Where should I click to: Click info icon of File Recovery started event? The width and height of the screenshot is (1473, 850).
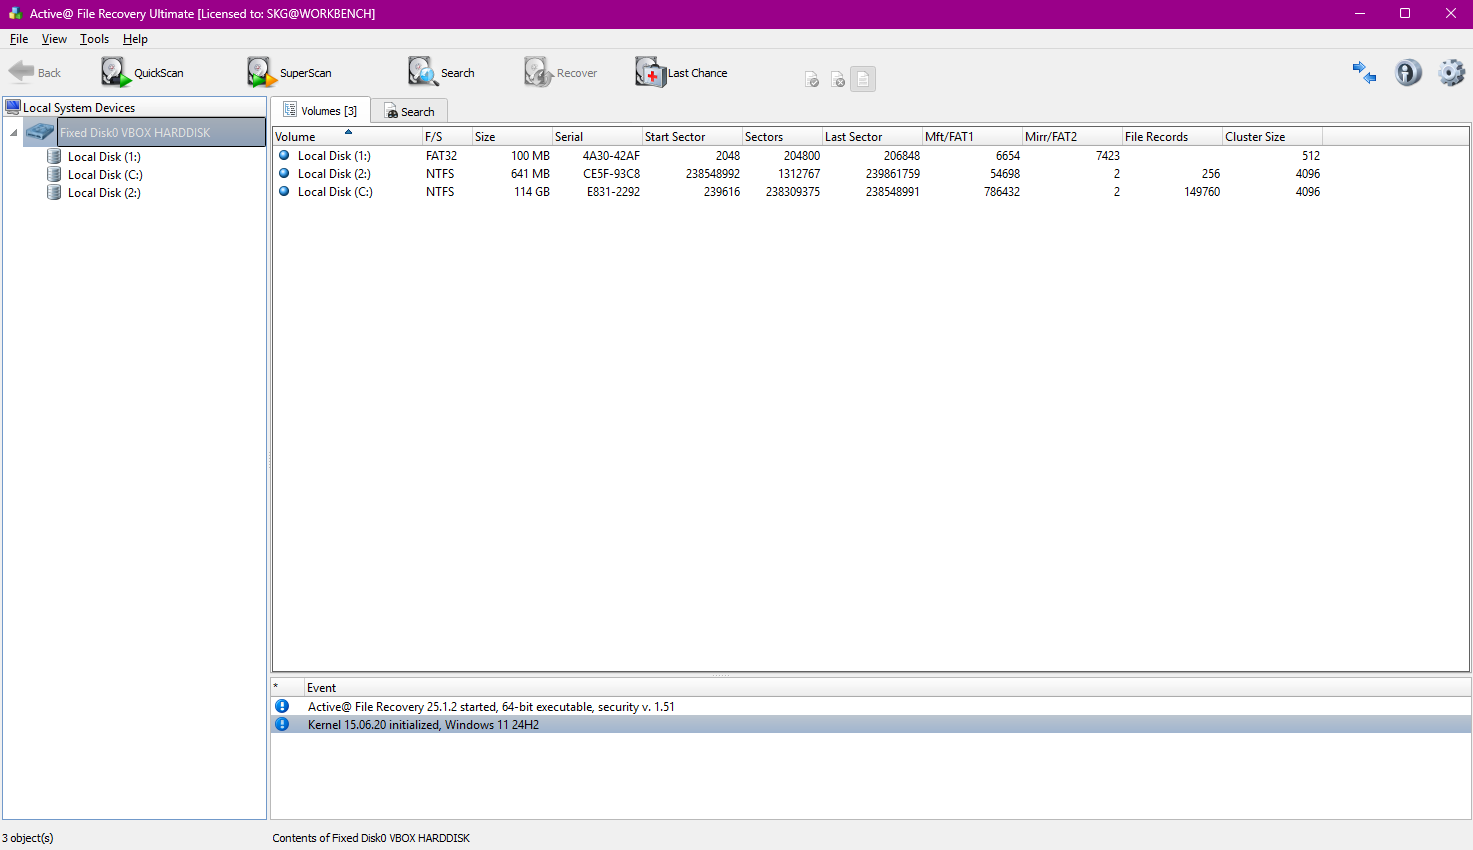point(282,706)
